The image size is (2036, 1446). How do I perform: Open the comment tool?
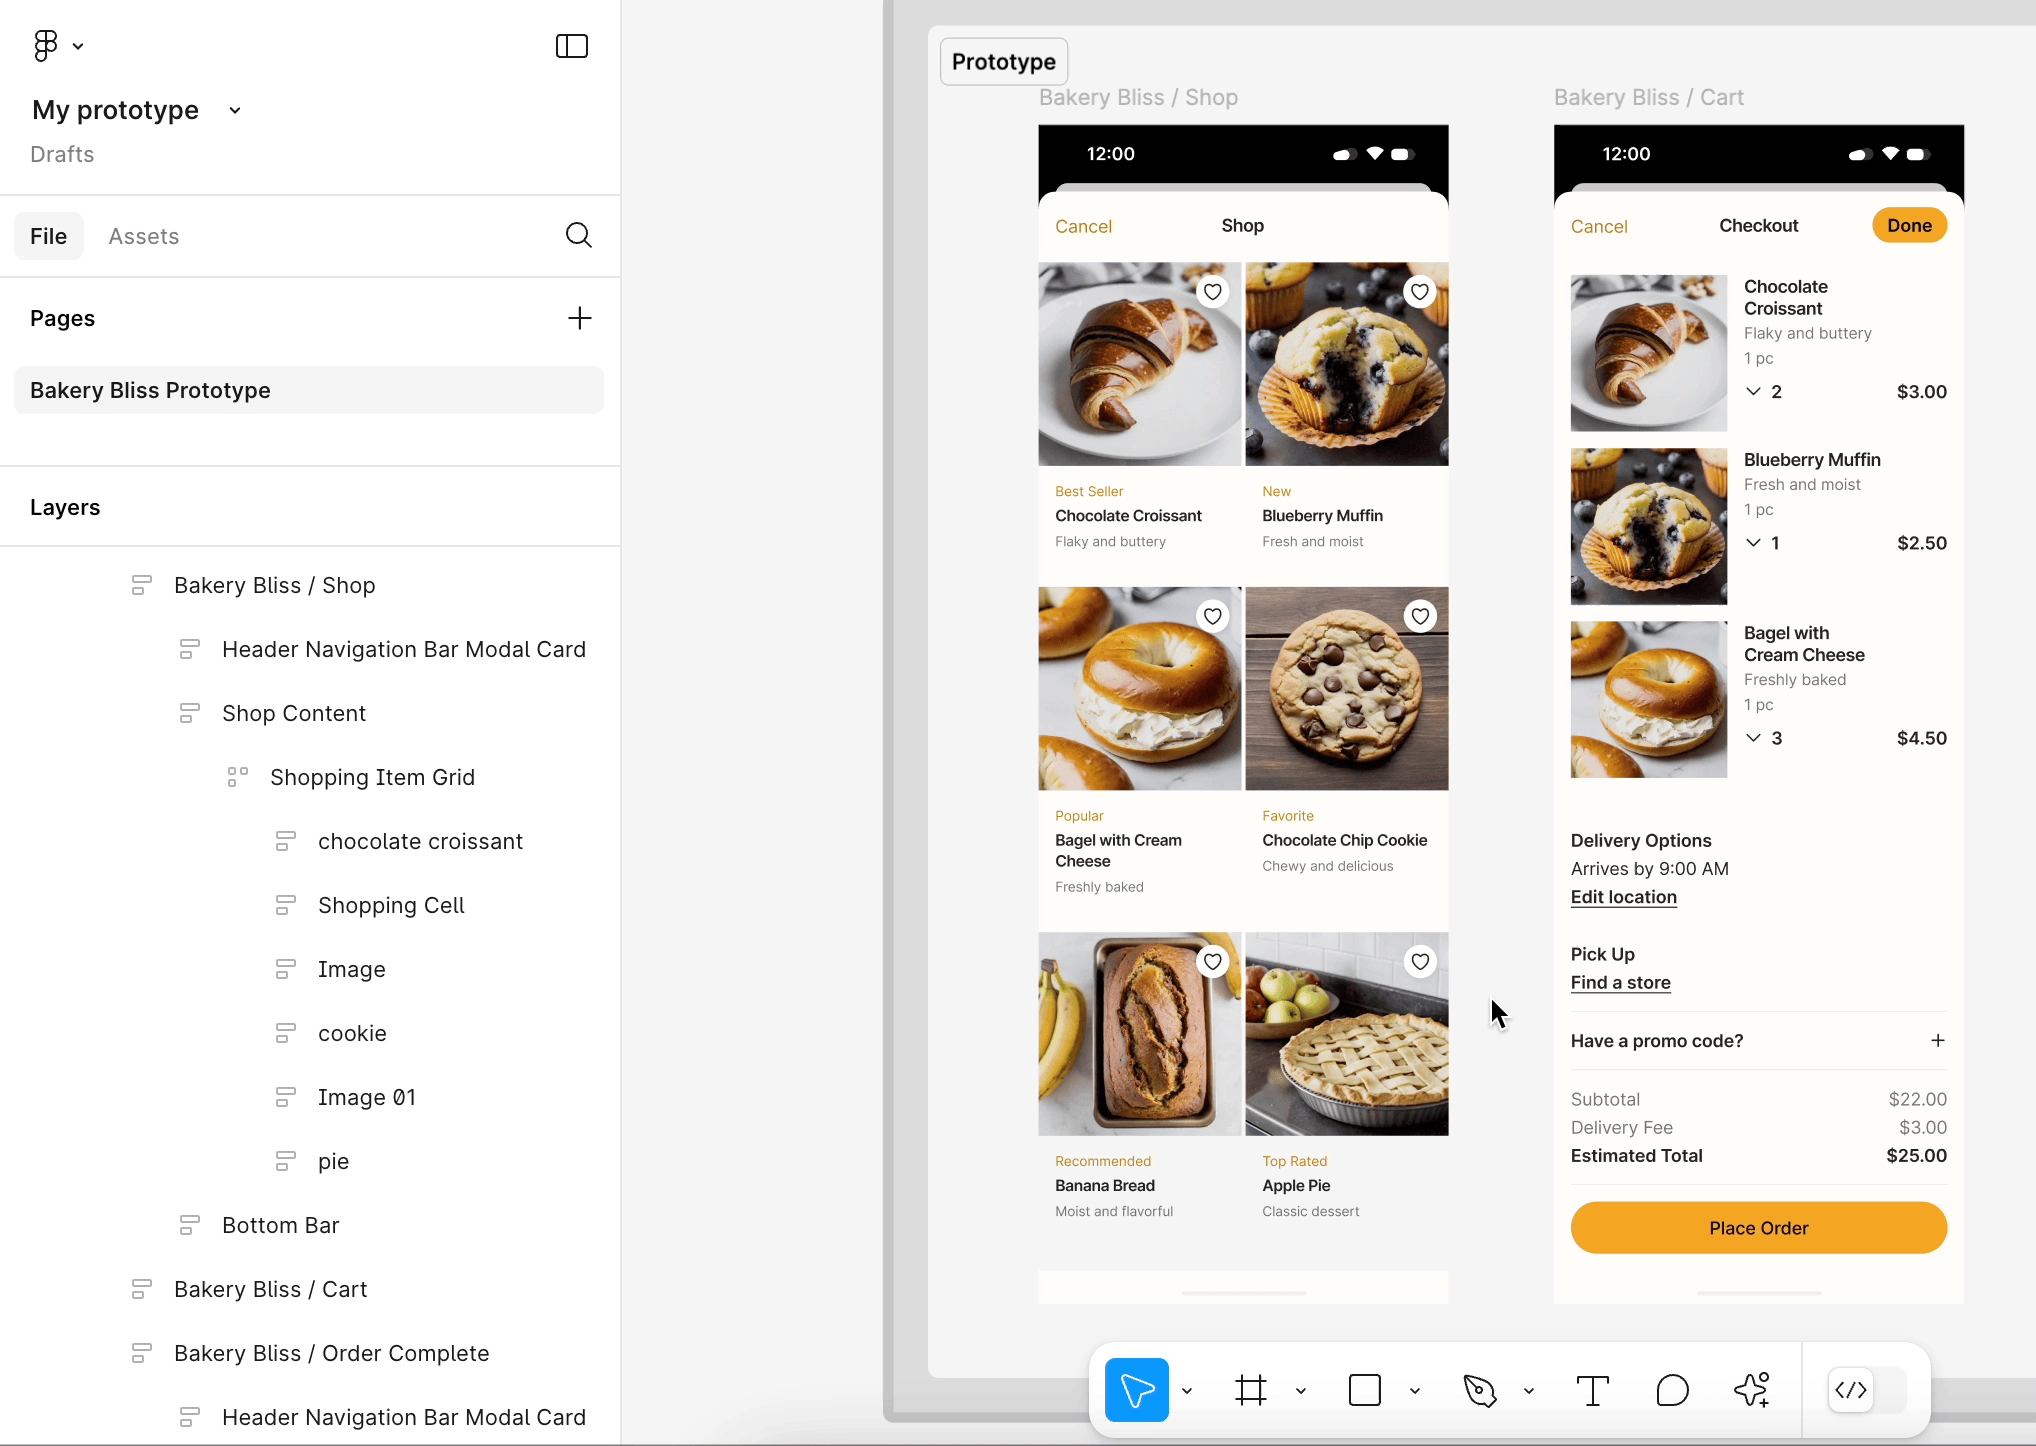coord(1671,1390)
